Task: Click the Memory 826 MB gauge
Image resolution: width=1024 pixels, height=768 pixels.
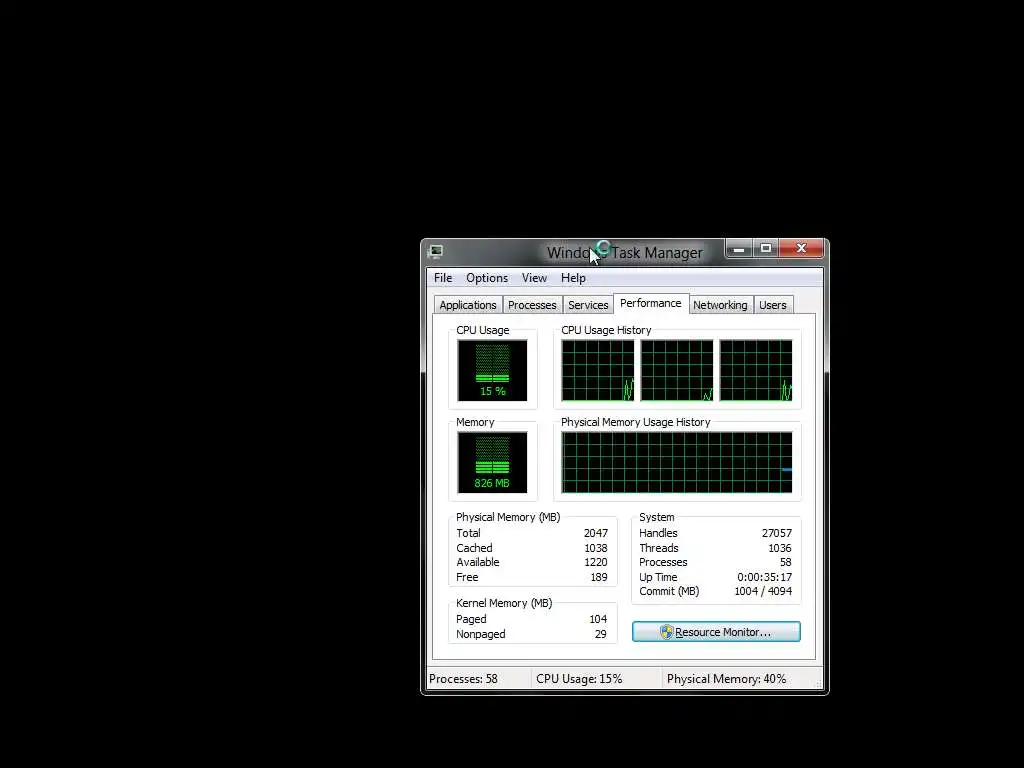Action: (492, 462)
